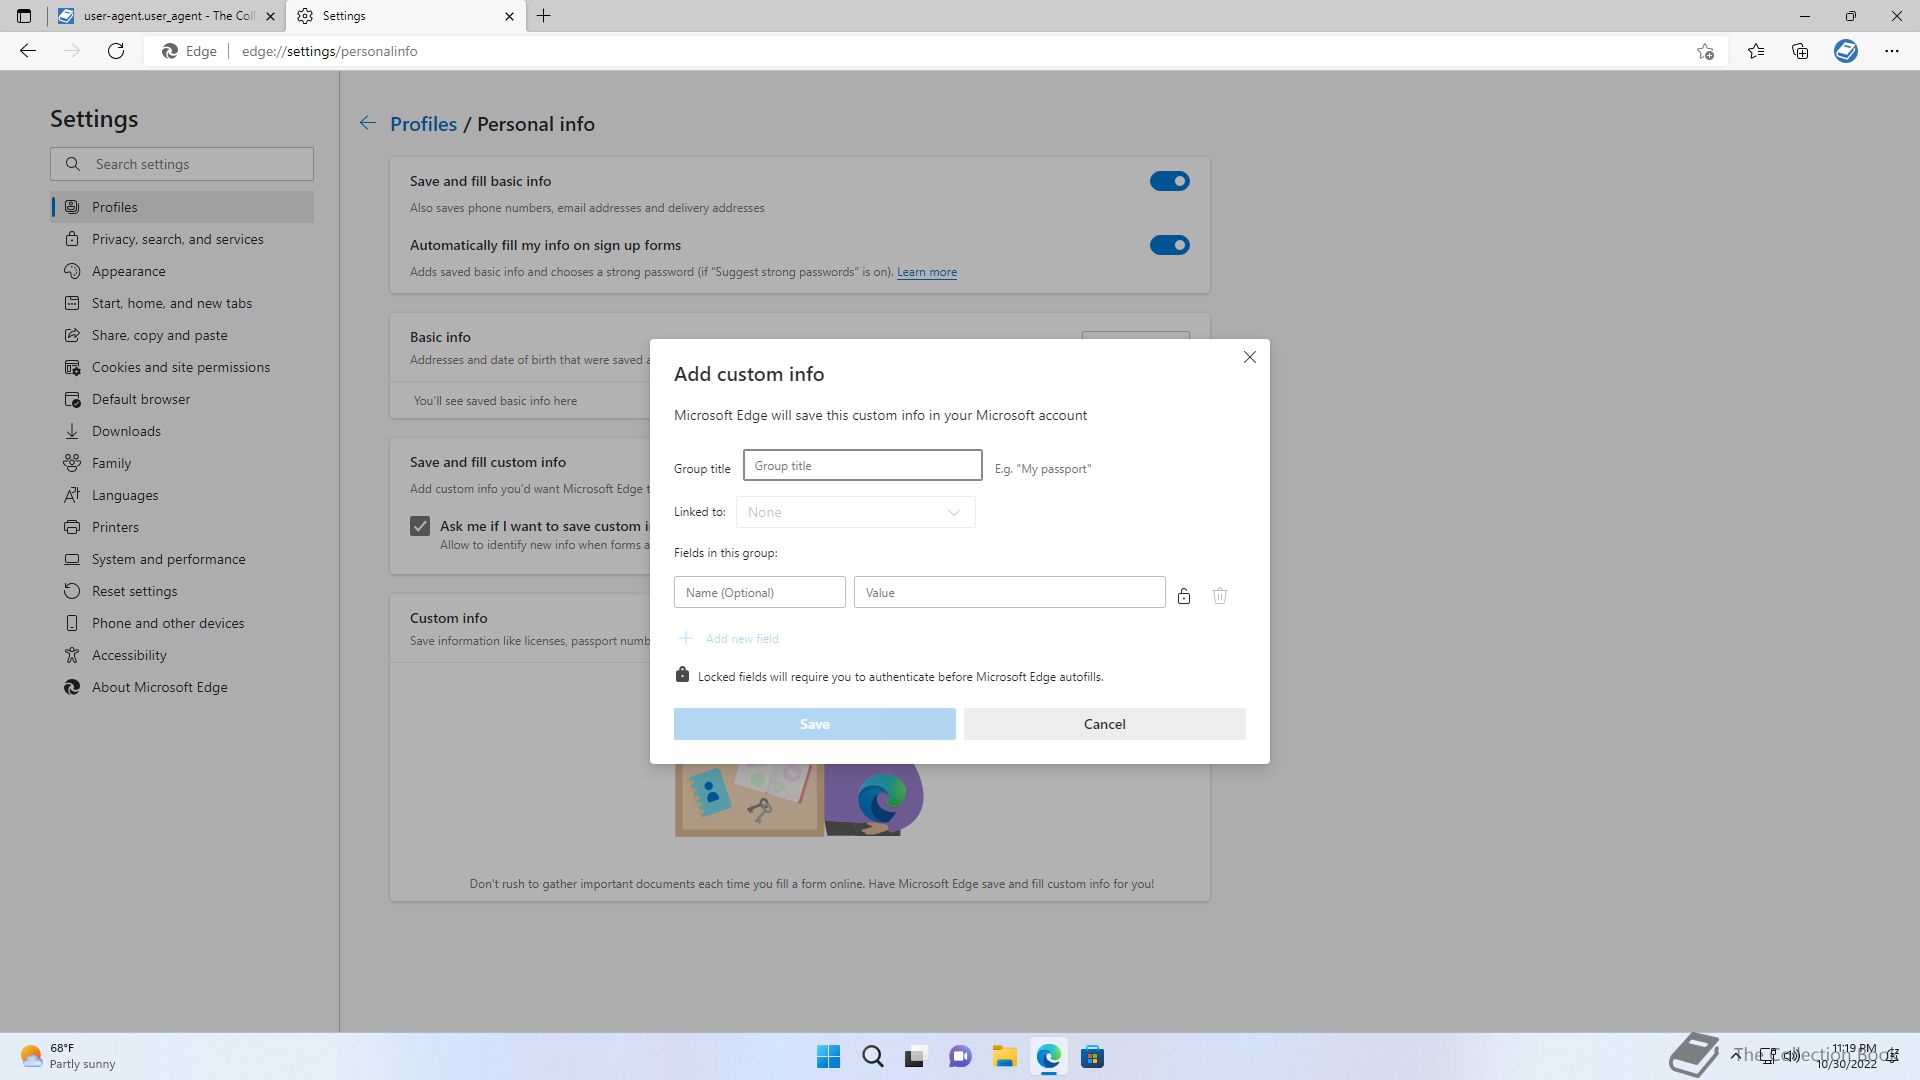Open Microsoft Store on taskbar

1092,1057
